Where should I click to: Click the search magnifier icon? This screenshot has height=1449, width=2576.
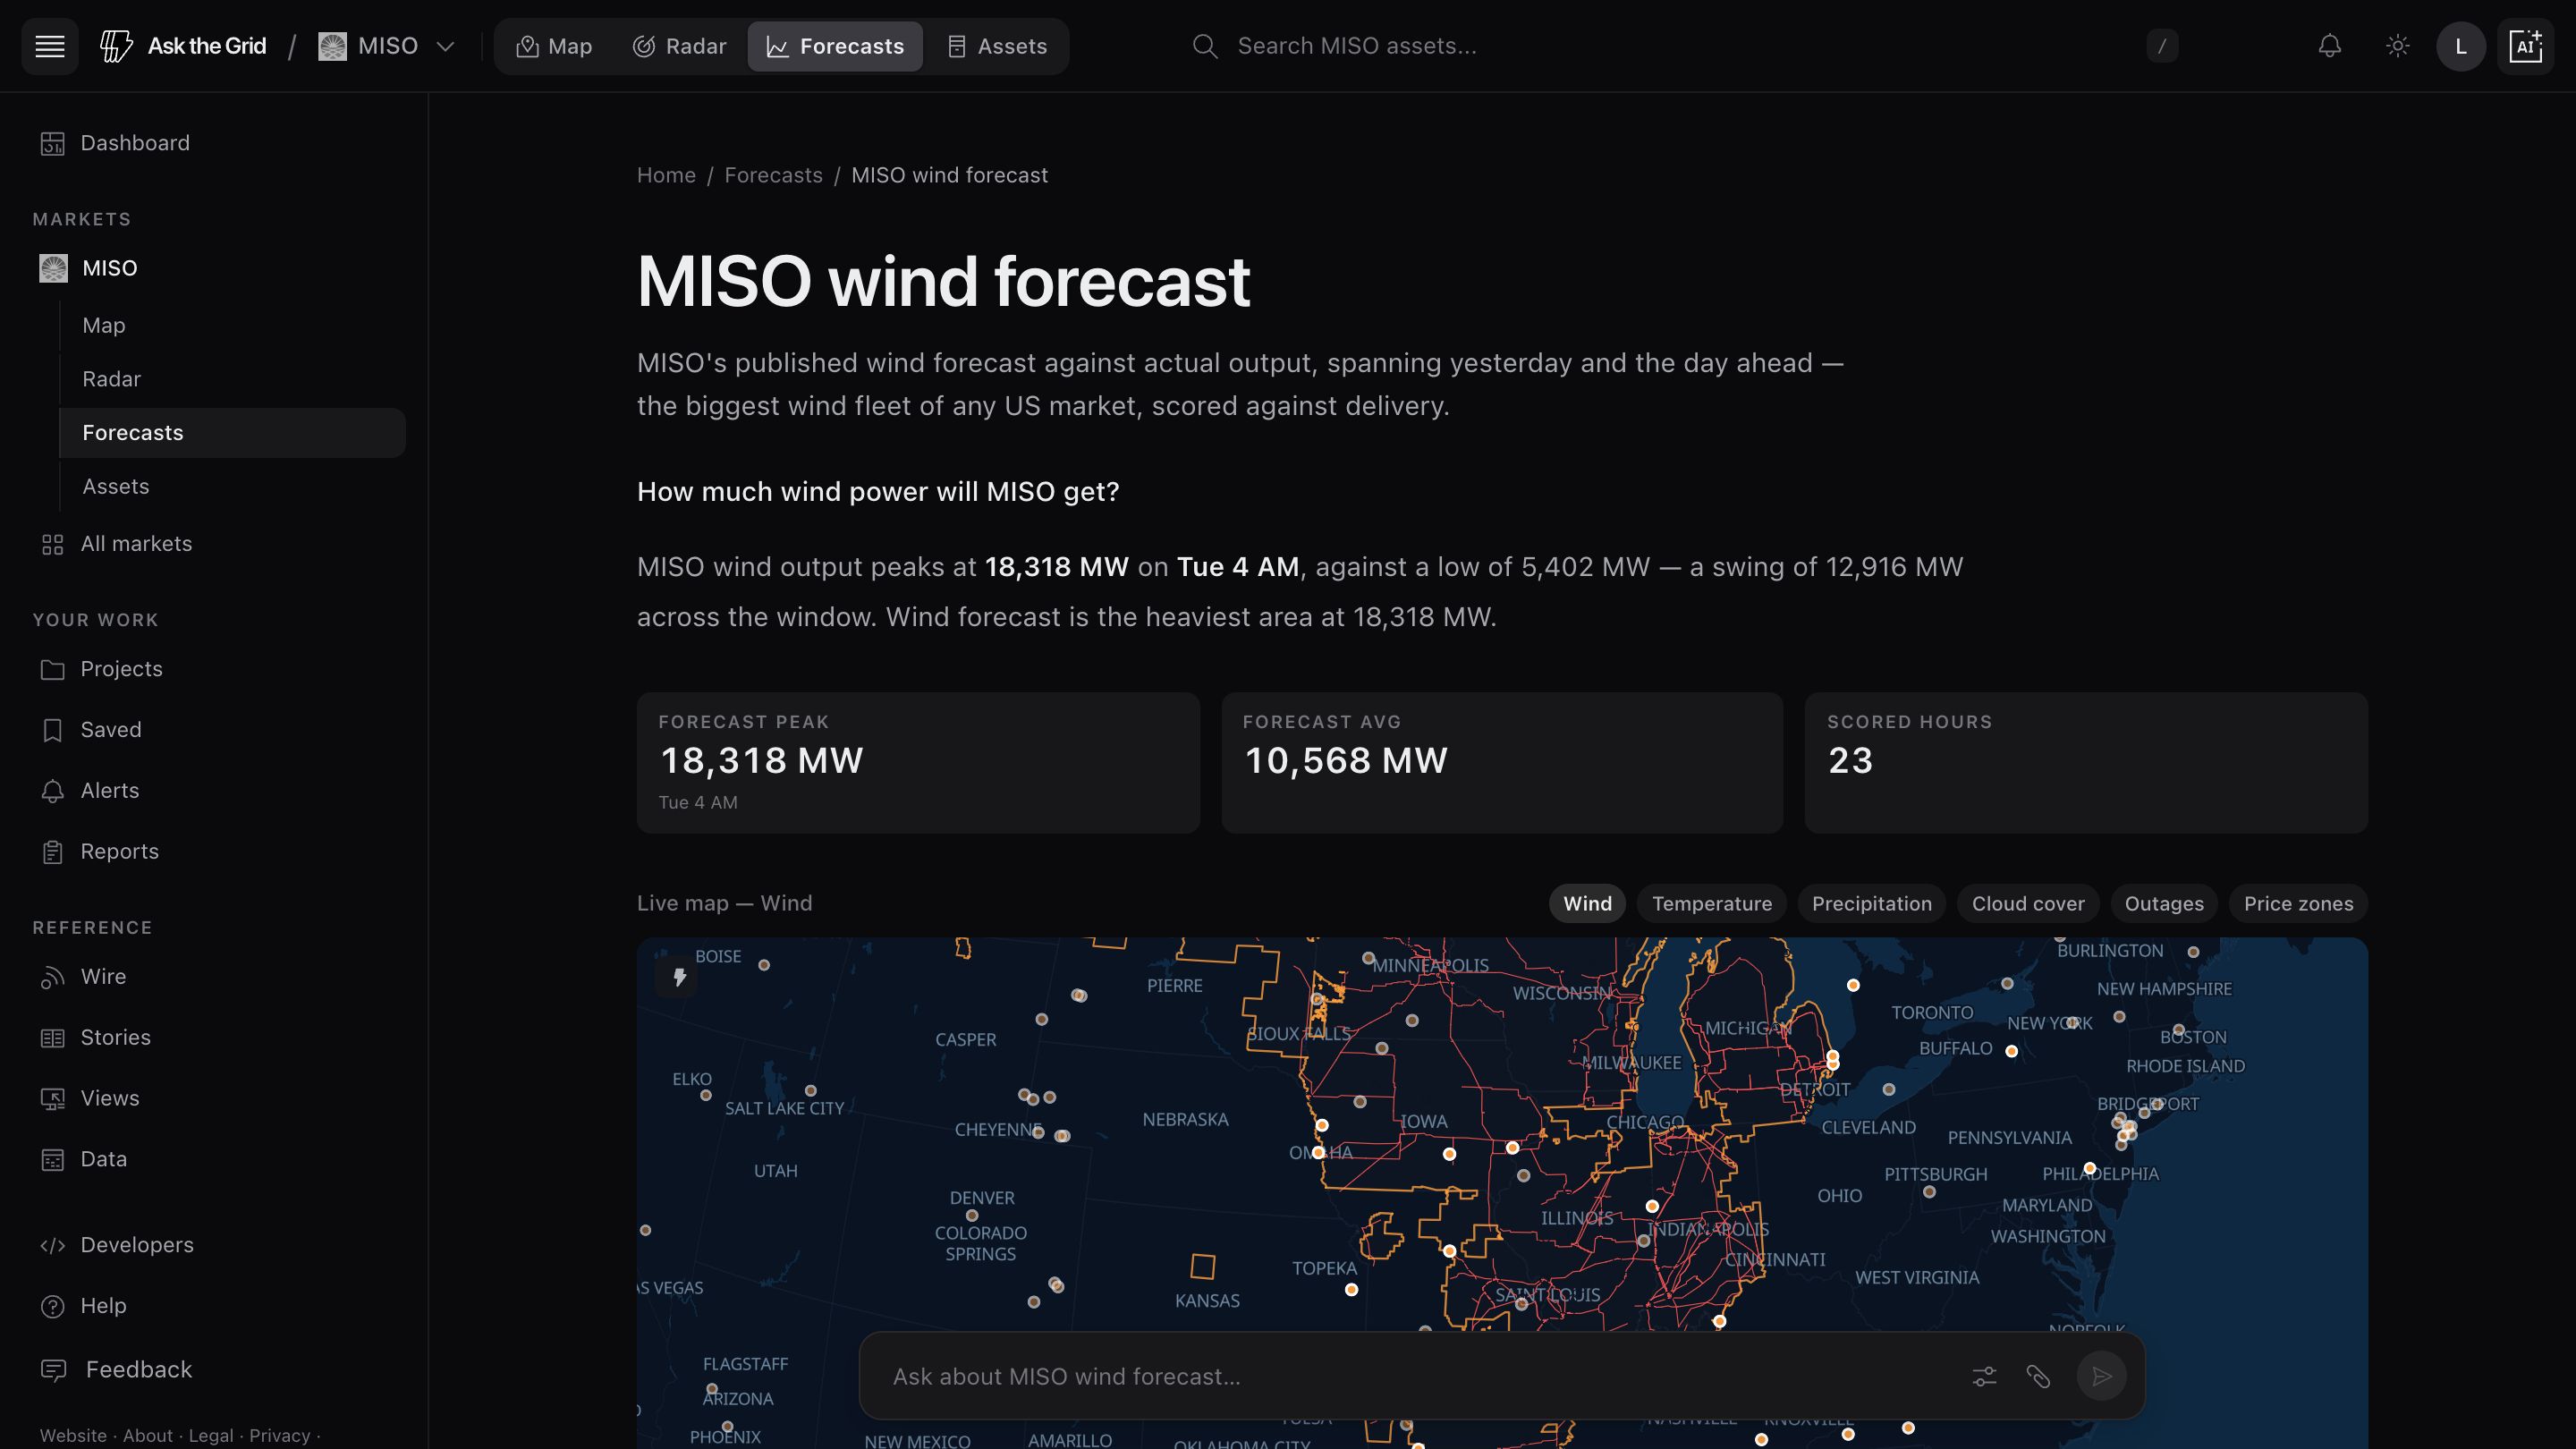pos(1205,46)
